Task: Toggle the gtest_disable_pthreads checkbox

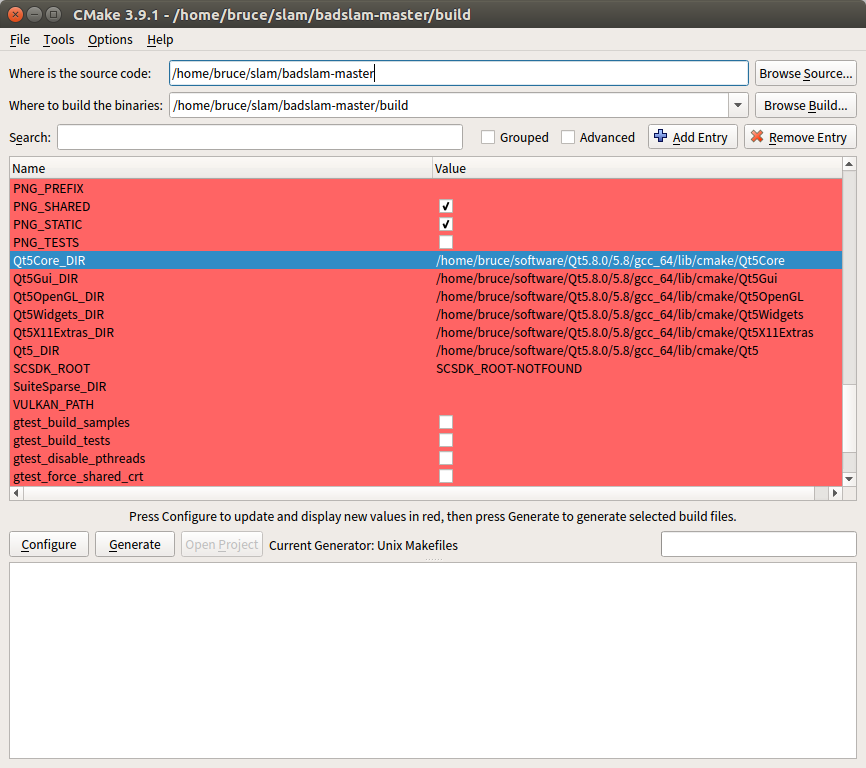Action: [x=445, y=457]
